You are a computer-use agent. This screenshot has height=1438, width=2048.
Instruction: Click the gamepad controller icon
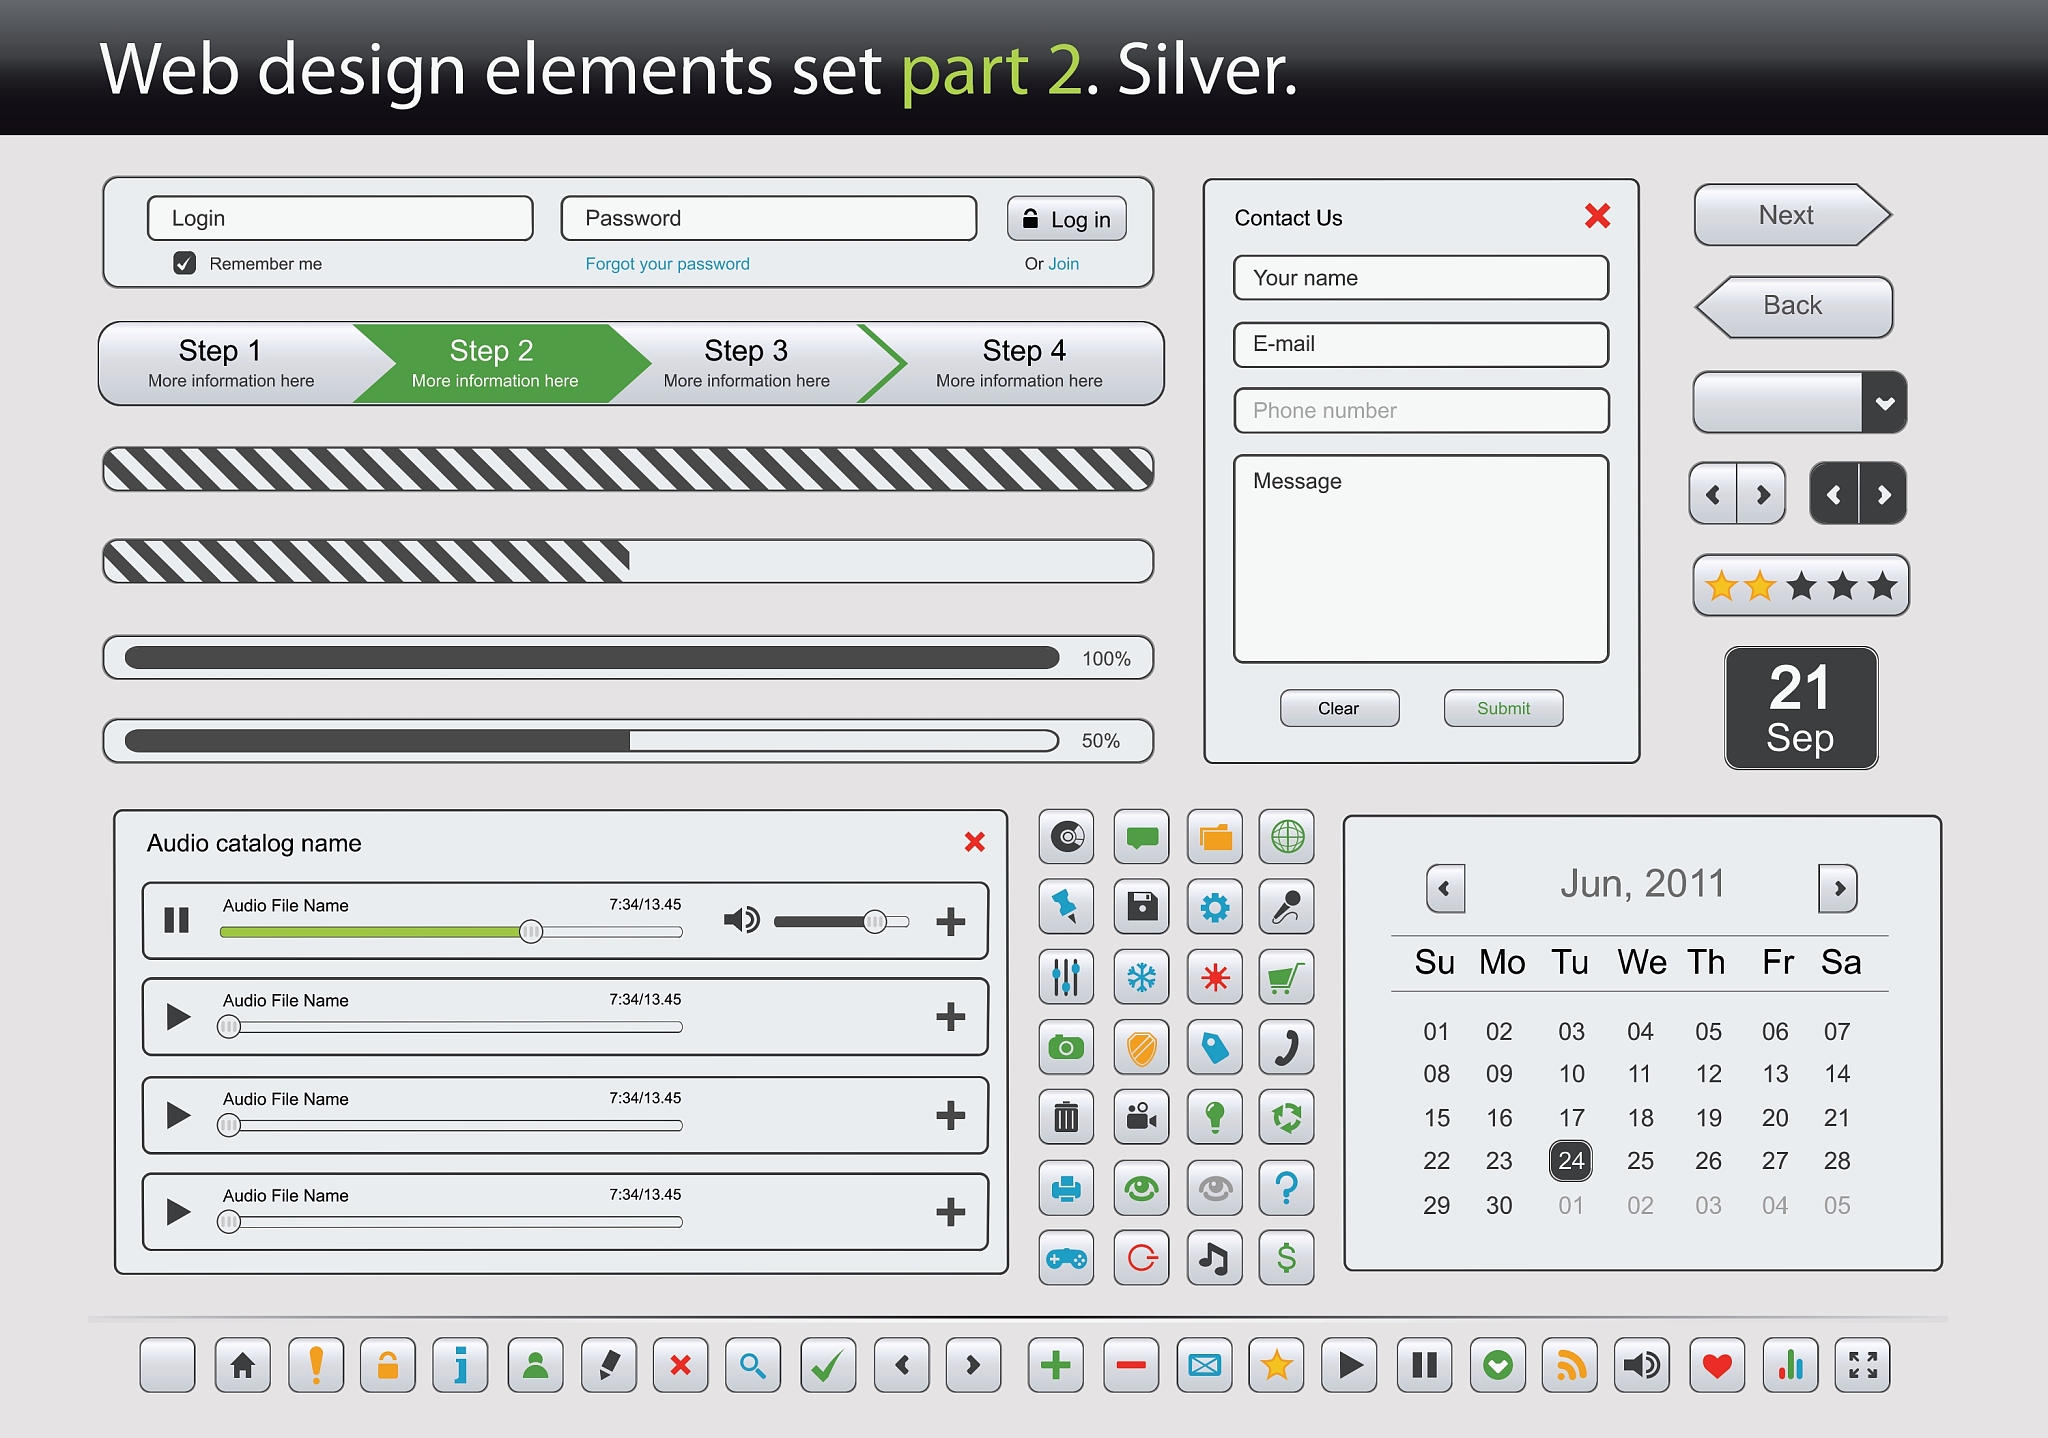(x=1066, y=1258)
